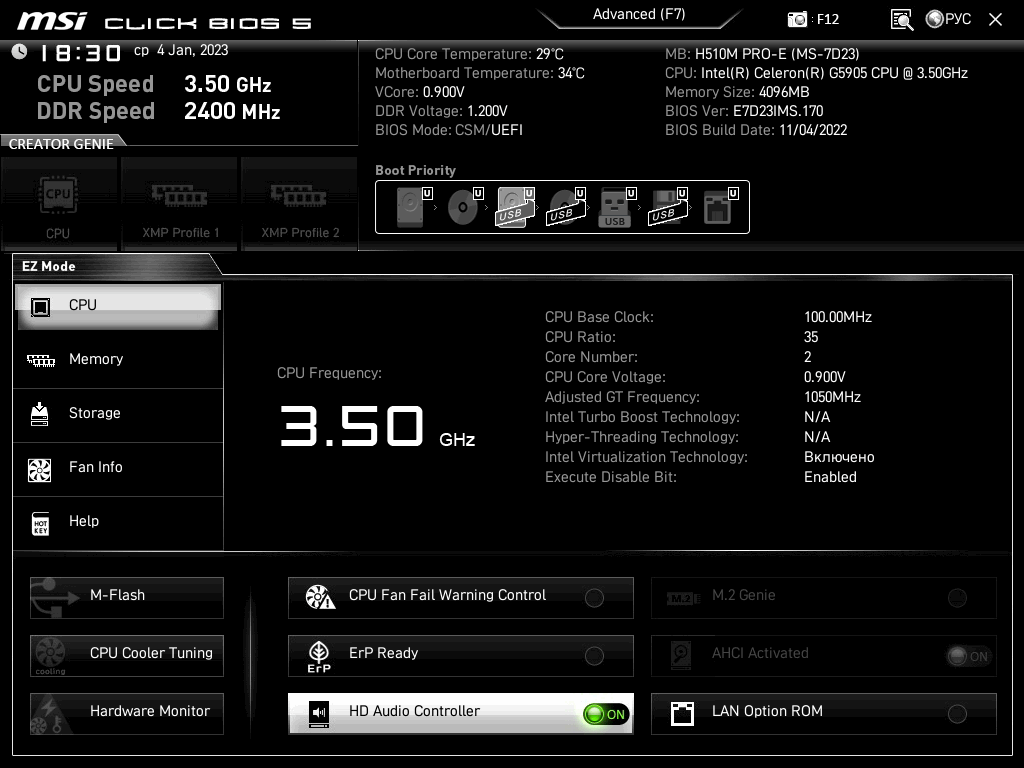The height and width of the screenshot is (768, 1024).
Task: Open the CPU tab in EZ Mode
Action: click(x=118, y=306)
